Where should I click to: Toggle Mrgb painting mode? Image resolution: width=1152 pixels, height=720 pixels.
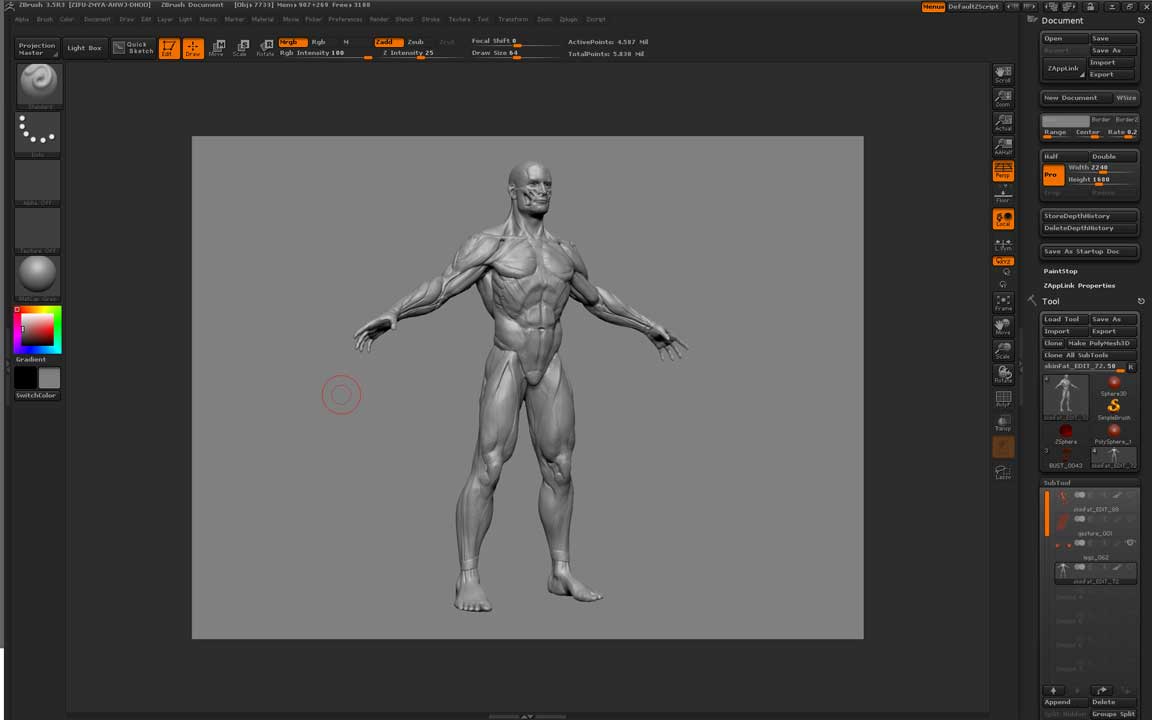(292, 43)
